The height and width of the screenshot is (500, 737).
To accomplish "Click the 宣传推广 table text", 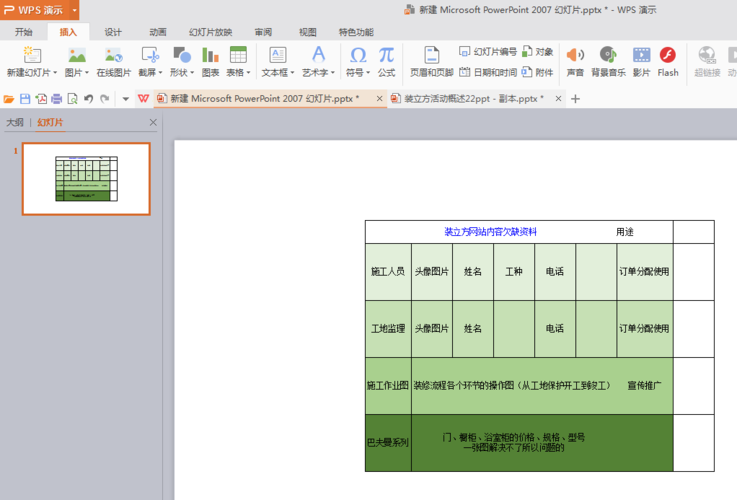I will (x=644, y=386).
